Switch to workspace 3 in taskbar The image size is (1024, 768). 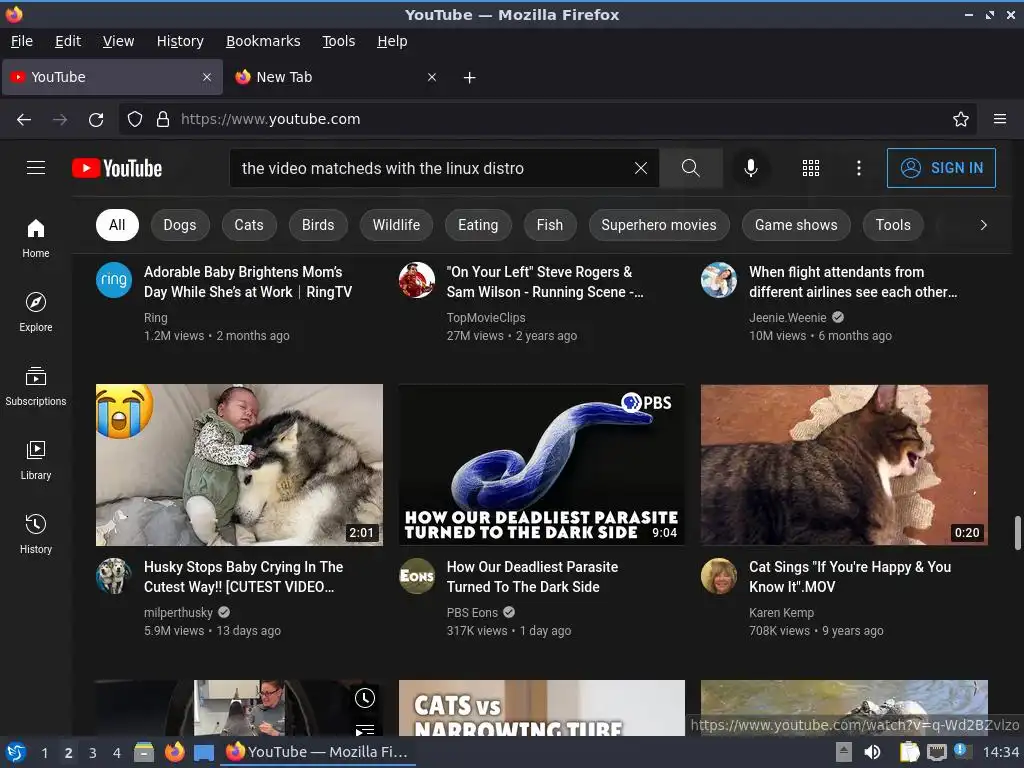click(x=93, y=752)
